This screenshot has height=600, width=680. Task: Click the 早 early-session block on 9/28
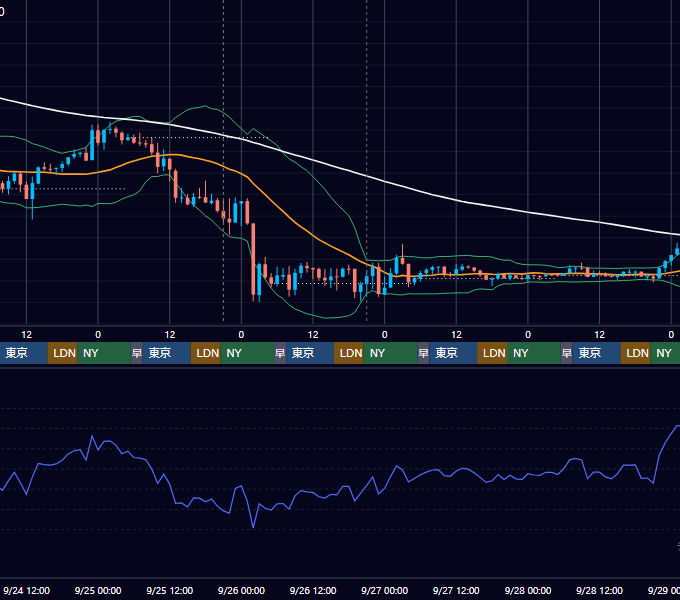point(567,353)
